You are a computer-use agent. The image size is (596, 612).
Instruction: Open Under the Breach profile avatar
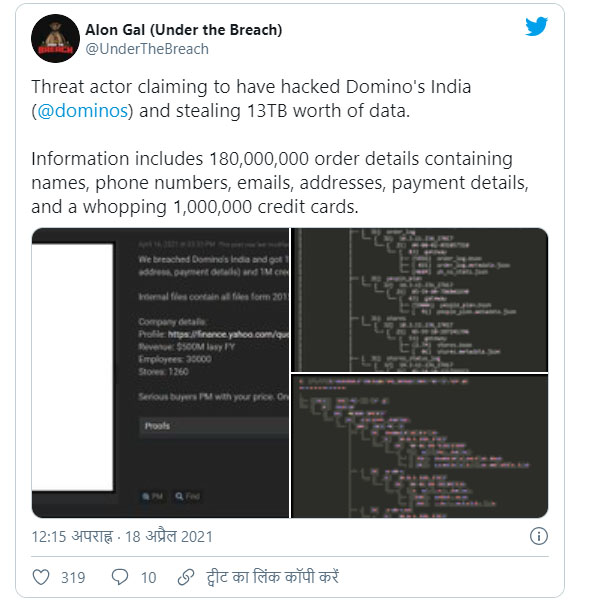(55, 38)
